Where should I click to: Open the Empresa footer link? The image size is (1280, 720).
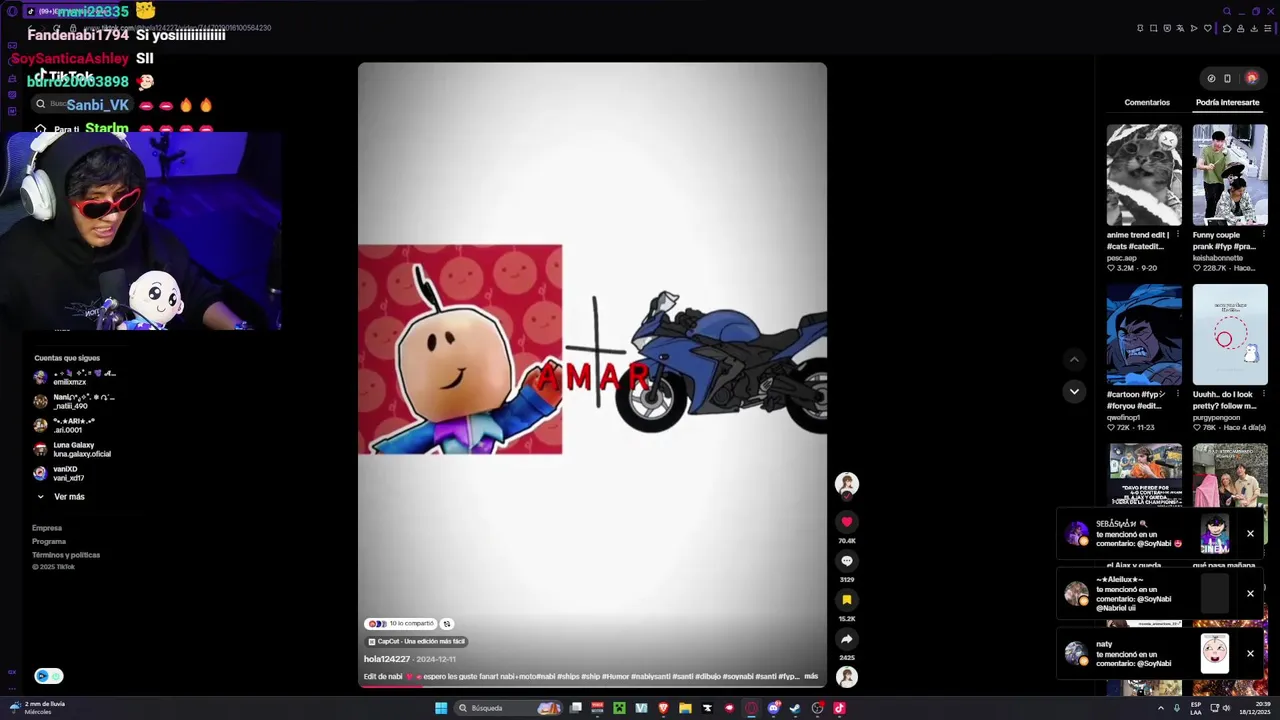47,528
